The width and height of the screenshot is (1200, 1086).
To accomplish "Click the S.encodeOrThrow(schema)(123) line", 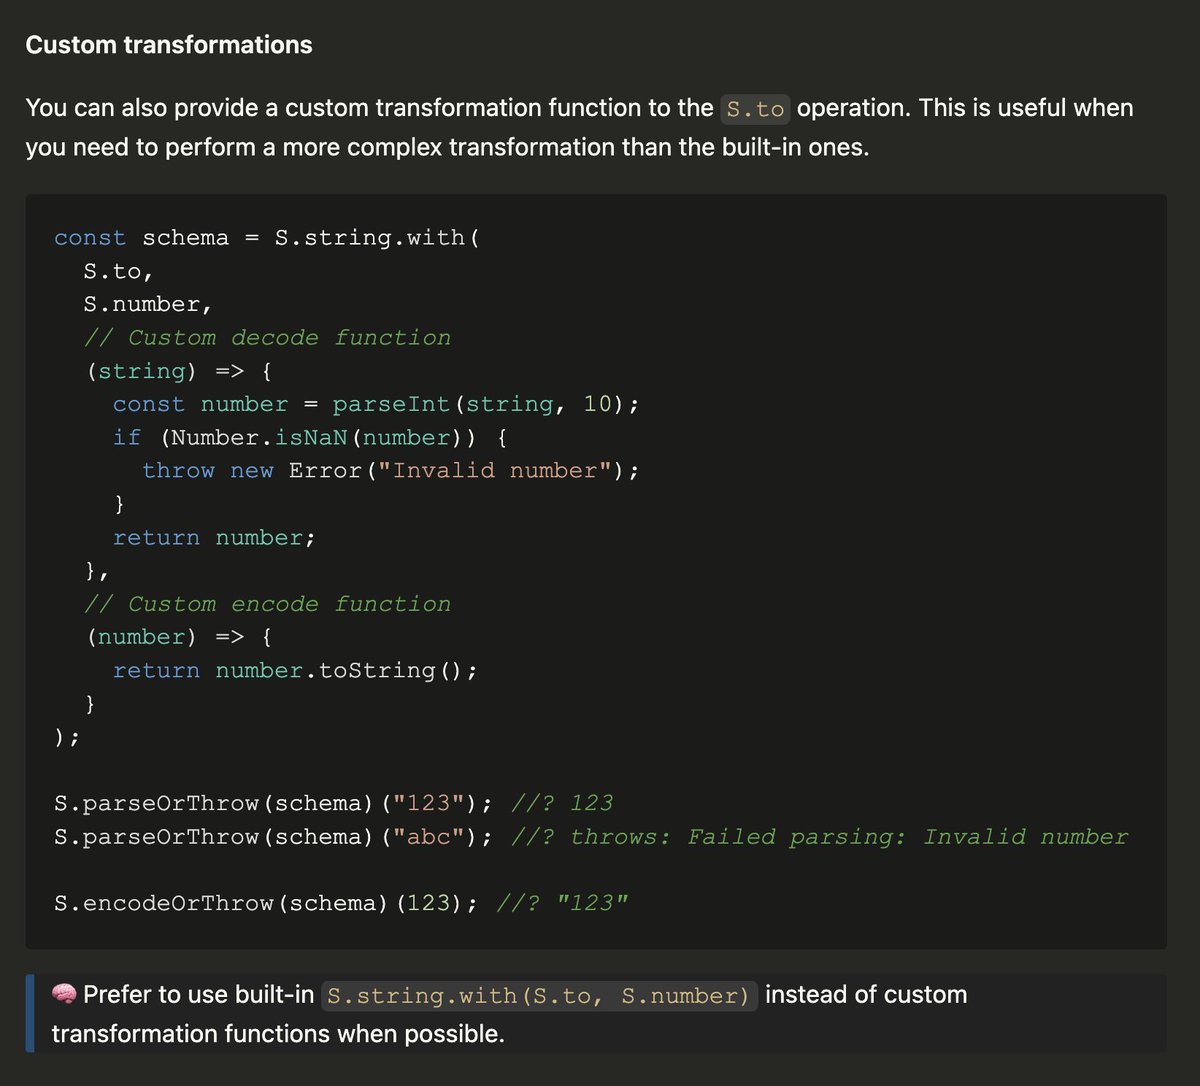I will pos(341,904).
